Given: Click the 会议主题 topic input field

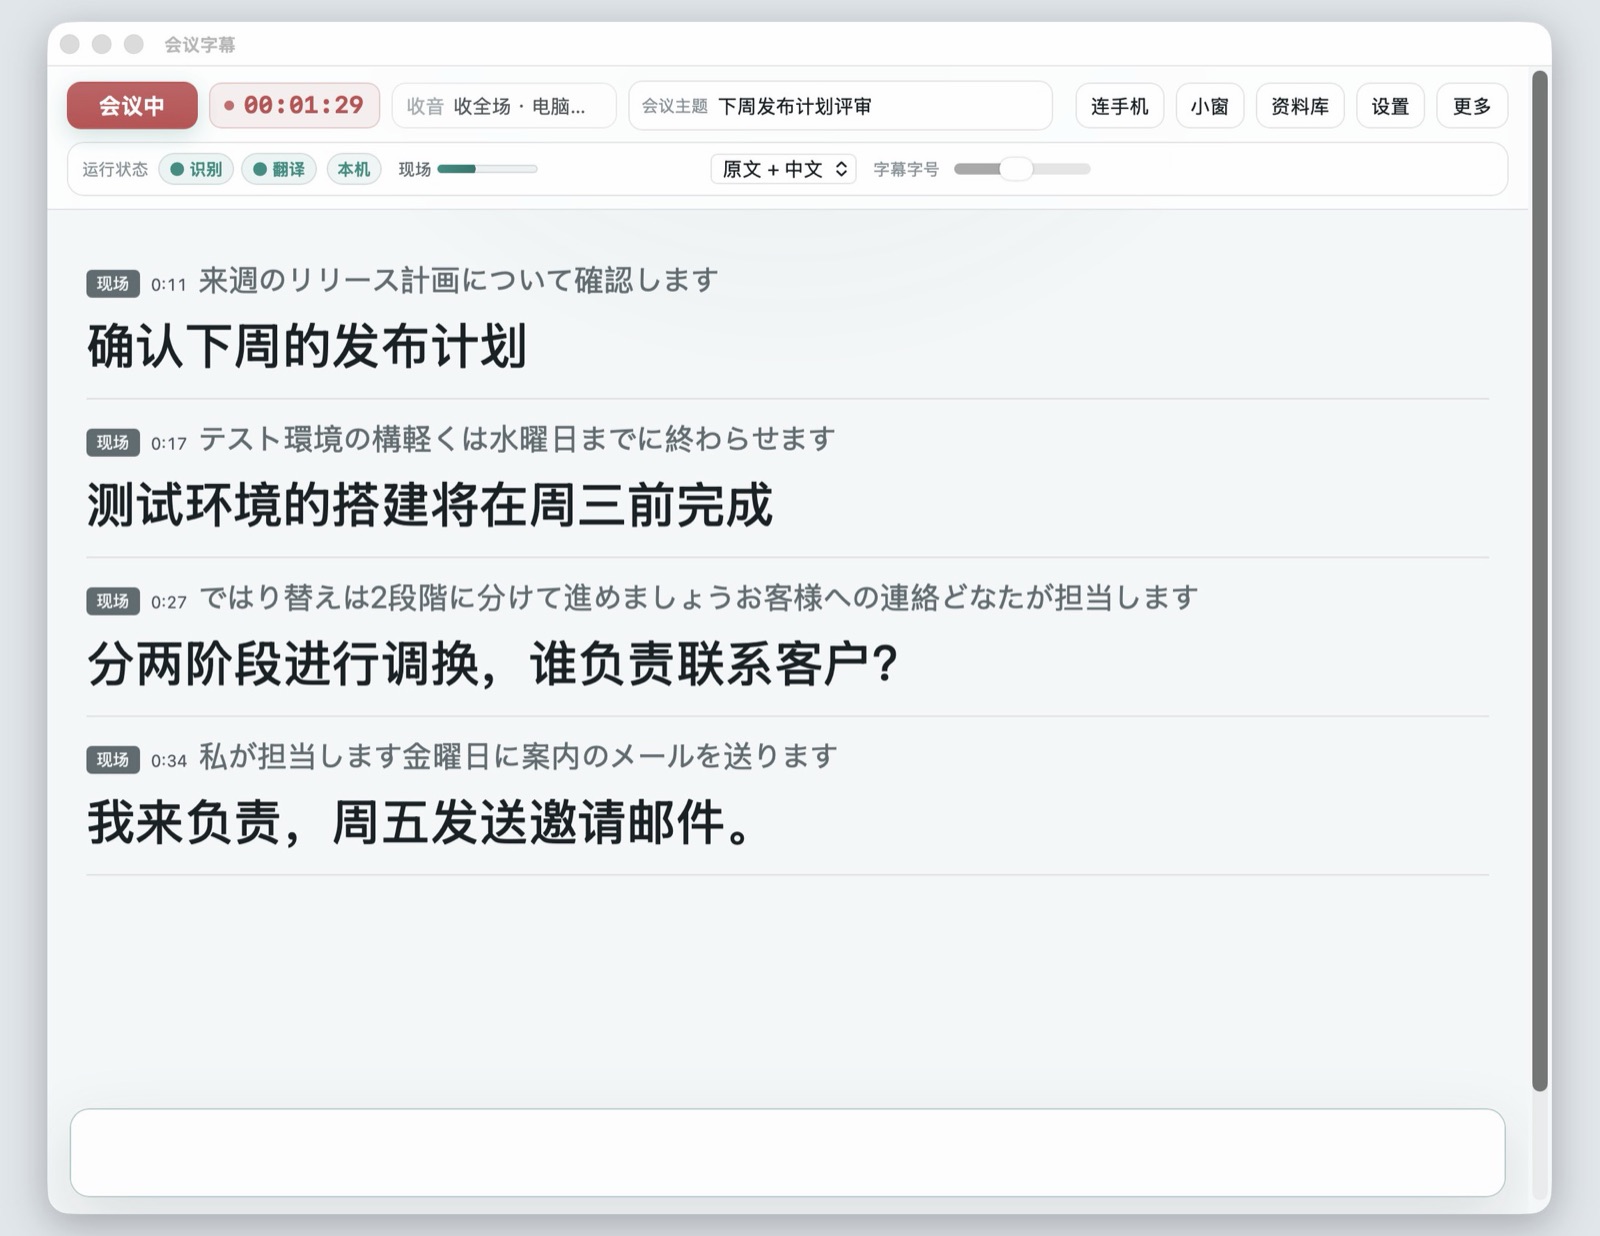Looking at the screenshot, I should point(840,106).
